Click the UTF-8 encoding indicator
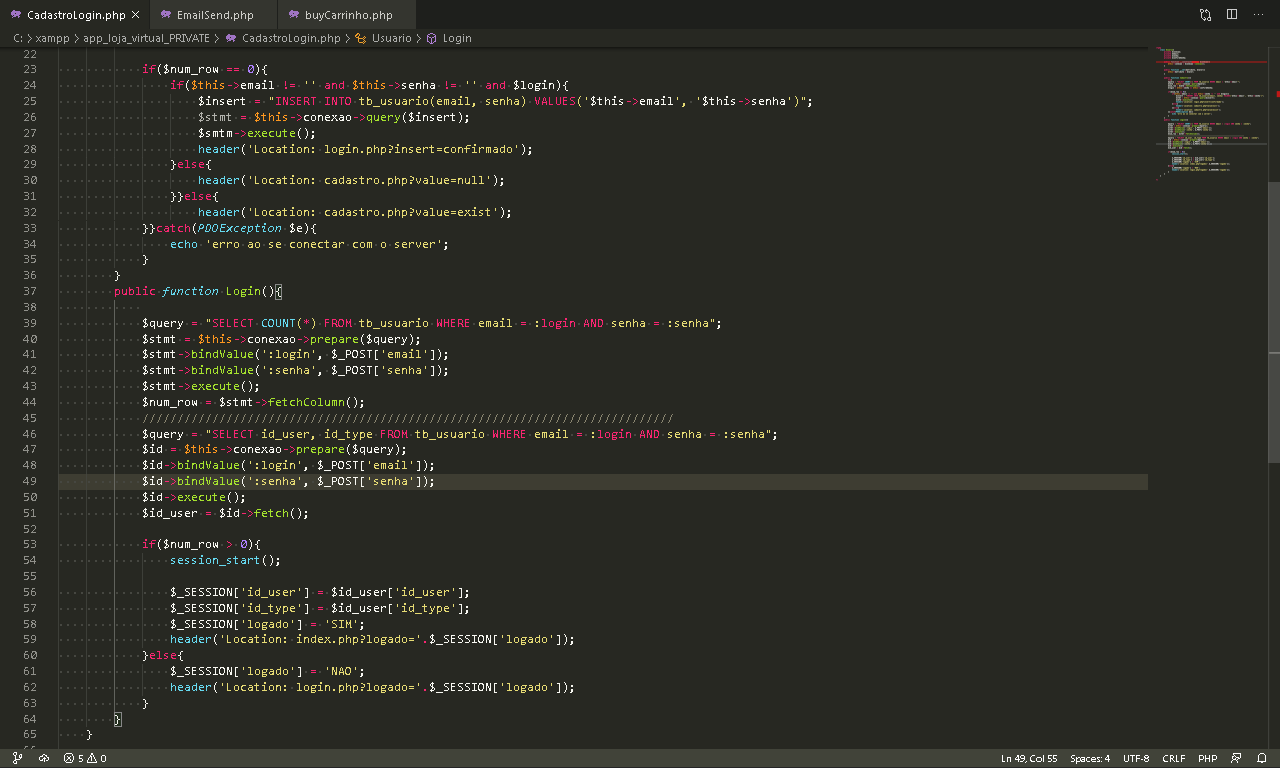The width and height of the screenshot is (1280, 768). (x=1138, y=758)
